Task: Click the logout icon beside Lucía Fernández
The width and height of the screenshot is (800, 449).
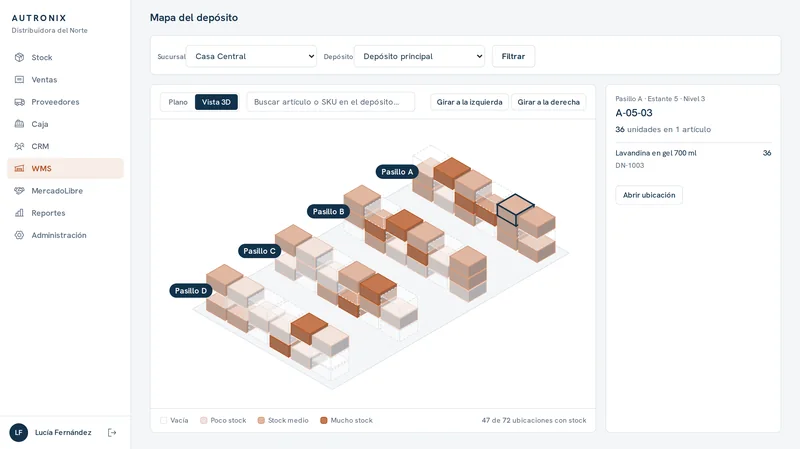Action: [x=112, y=432]
